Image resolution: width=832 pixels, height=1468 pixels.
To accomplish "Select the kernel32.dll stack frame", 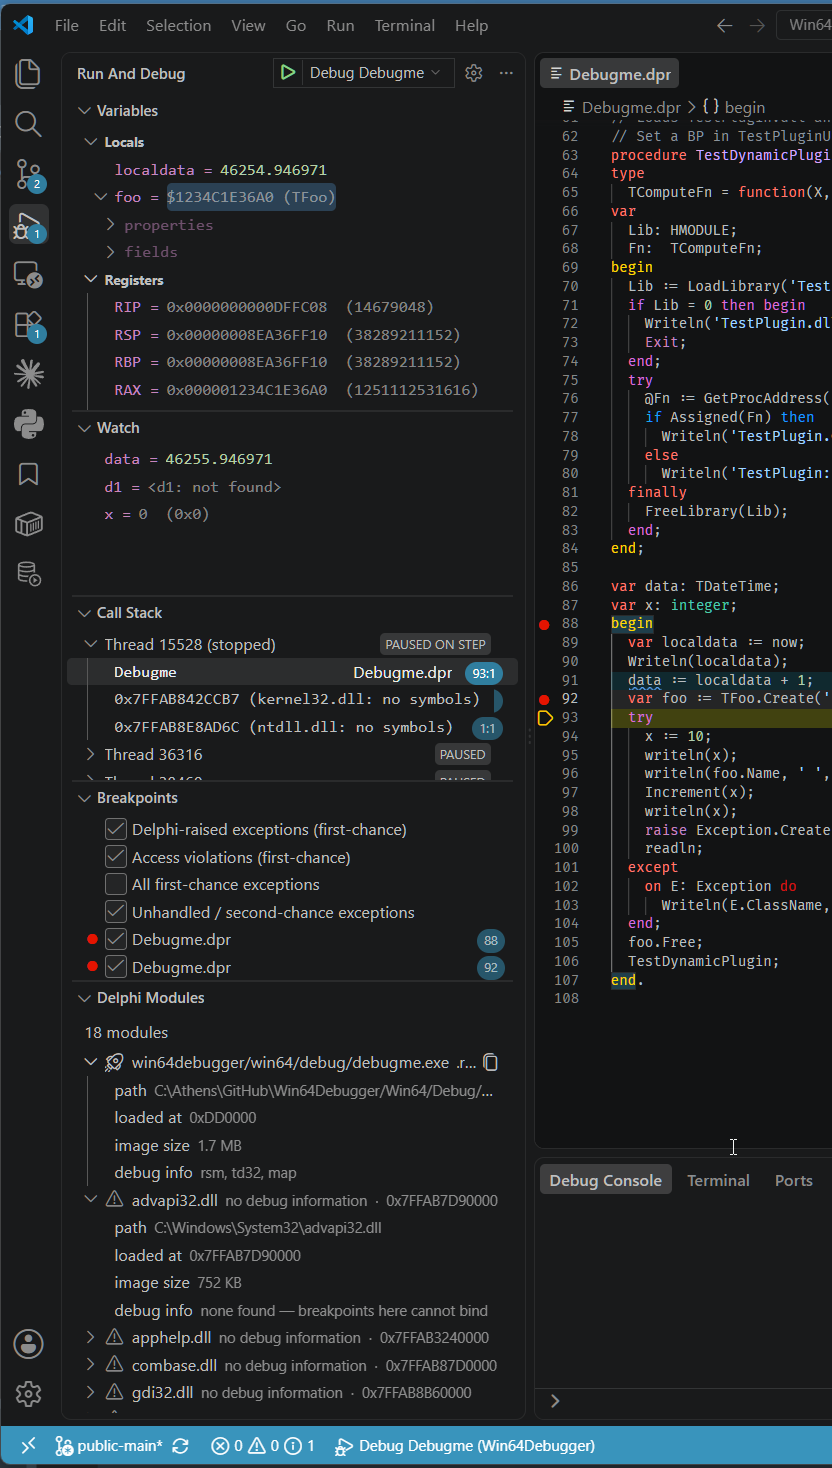I will 292,699.
